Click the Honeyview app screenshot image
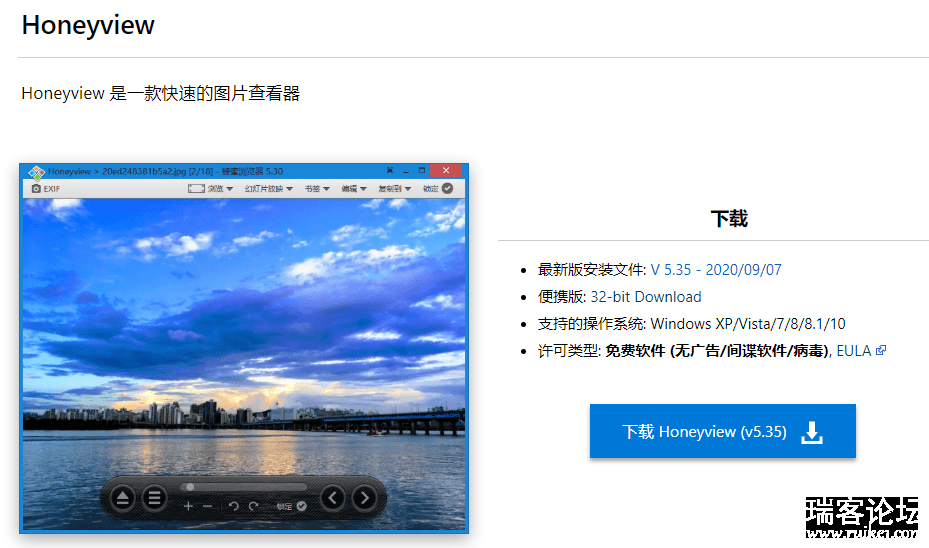This screenshot has height=548, width=929. 244,348
